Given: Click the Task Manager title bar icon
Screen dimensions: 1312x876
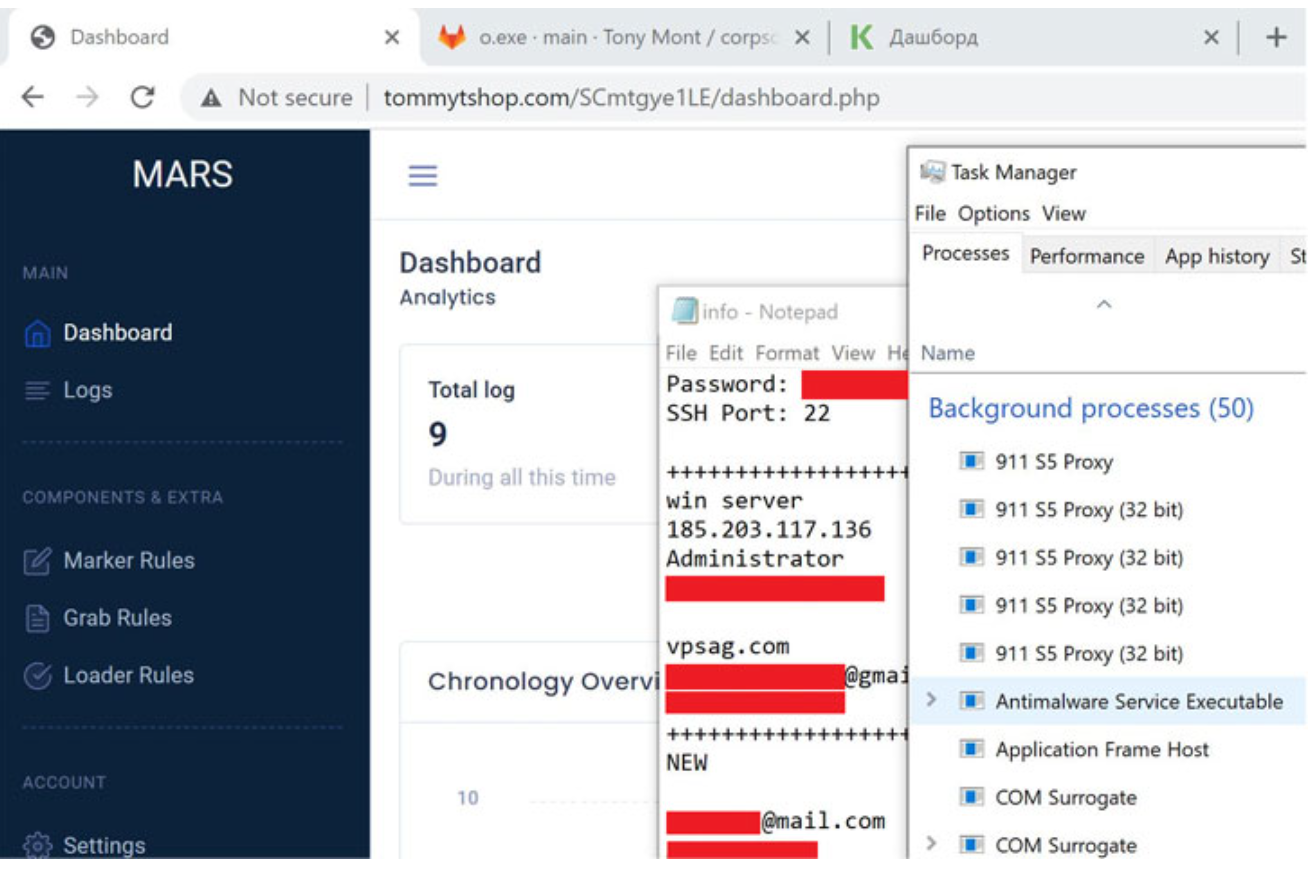Looking at the screenshot, I should [932, 172].
